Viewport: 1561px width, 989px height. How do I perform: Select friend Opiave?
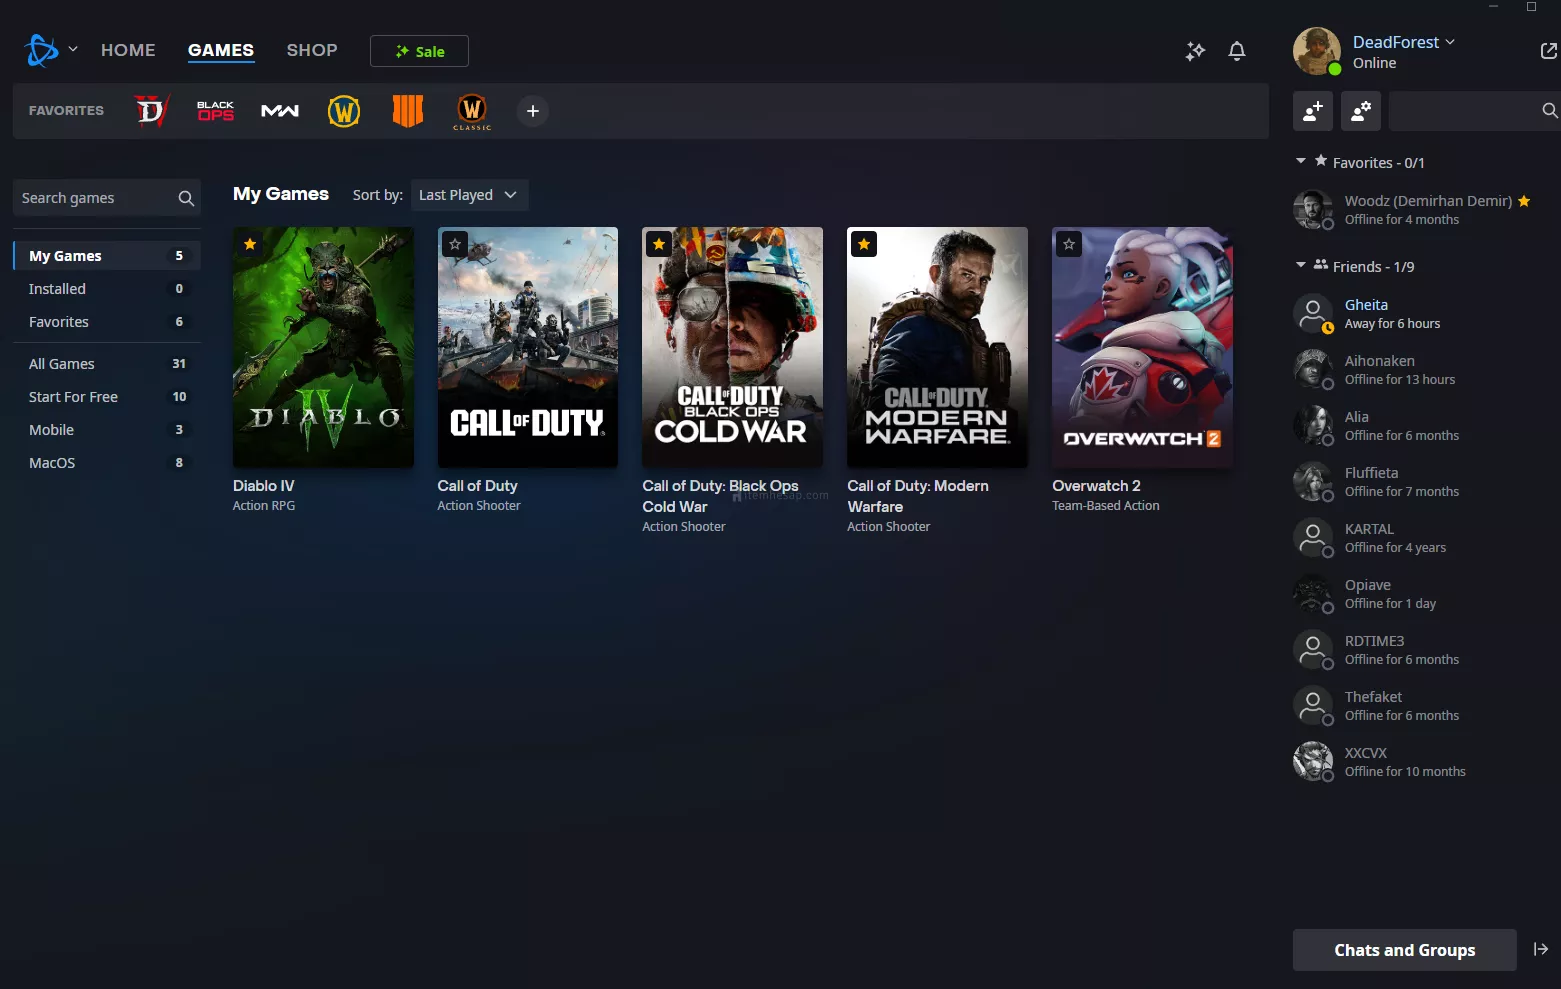click(1420, 593)
